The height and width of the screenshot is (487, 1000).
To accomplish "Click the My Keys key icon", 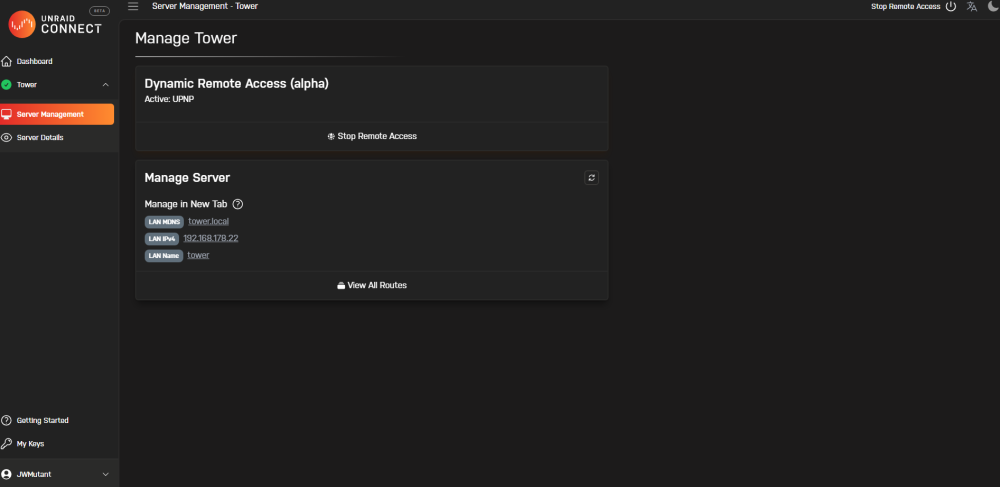I will coord(6,443).
